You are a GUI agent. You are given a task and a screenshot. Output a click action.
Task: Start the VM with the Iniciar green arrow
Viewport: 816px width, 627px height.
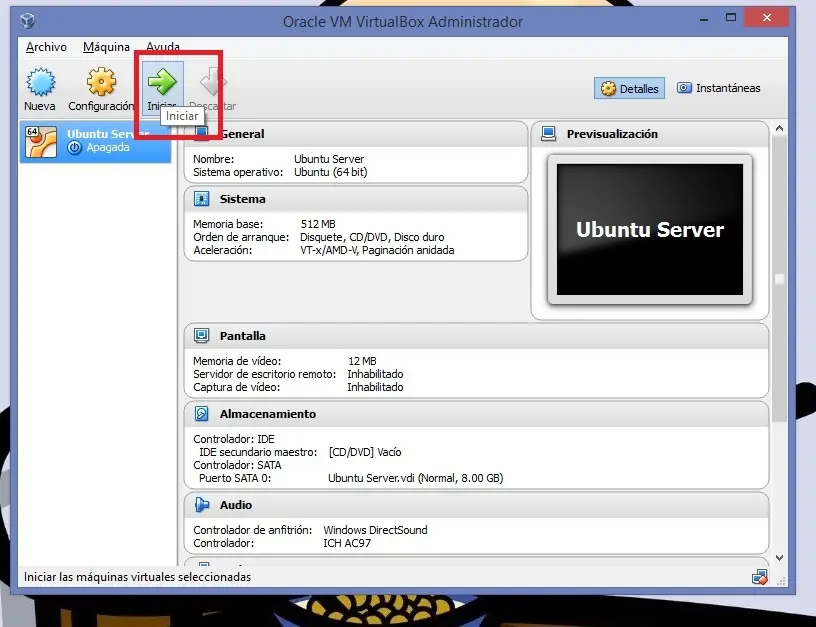162,82
